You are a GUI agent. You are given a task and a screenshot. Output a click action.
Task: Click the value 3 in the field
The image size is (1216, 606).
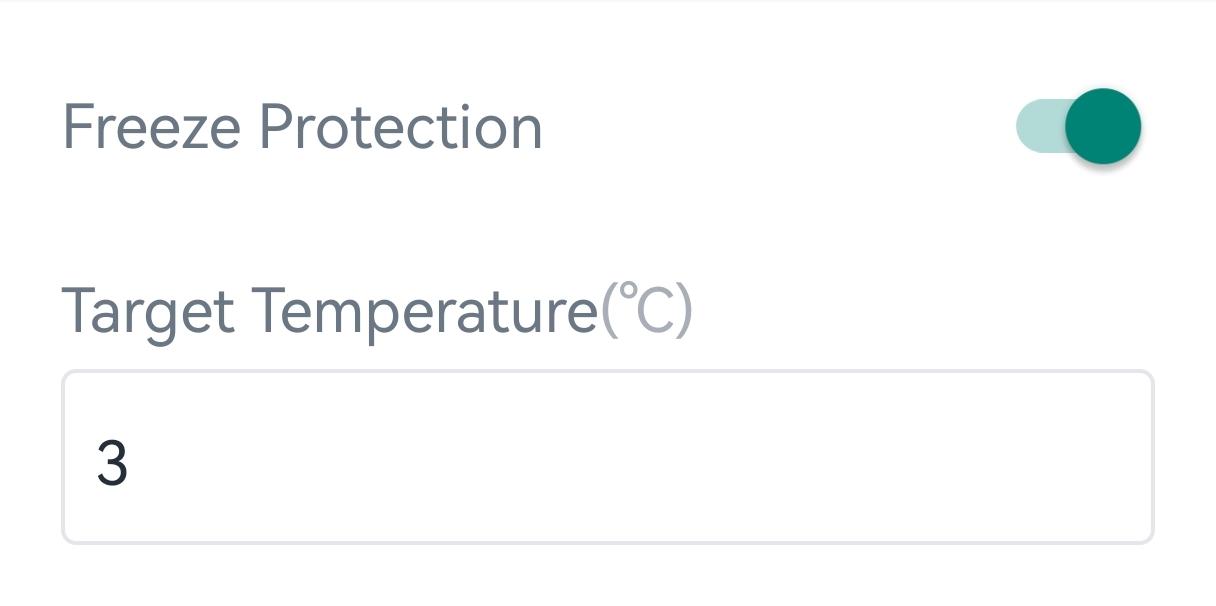coord(112,463)
